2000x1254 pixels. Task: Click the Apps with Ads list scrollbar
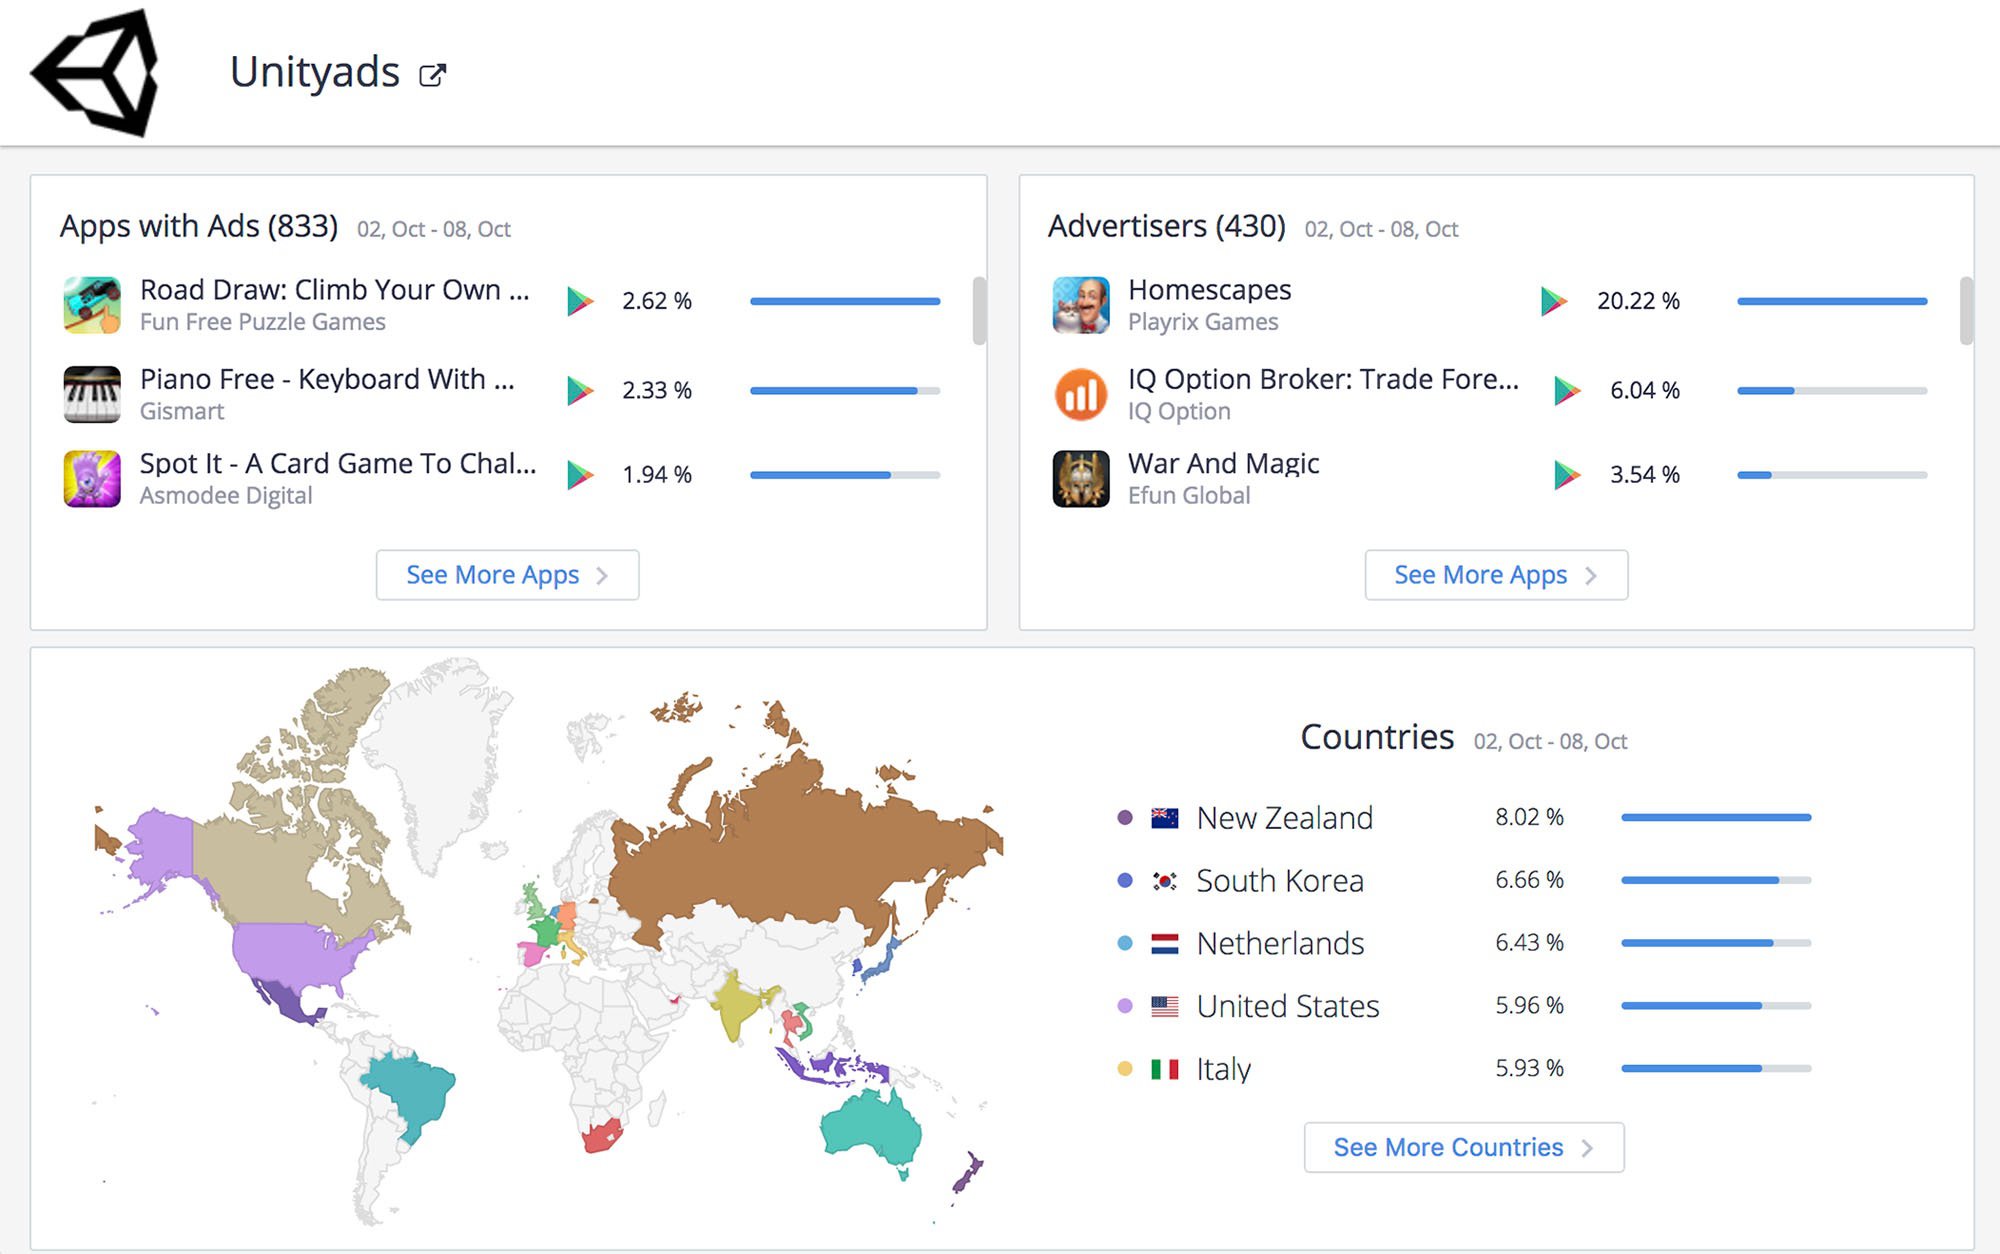[x=979, y=310]
